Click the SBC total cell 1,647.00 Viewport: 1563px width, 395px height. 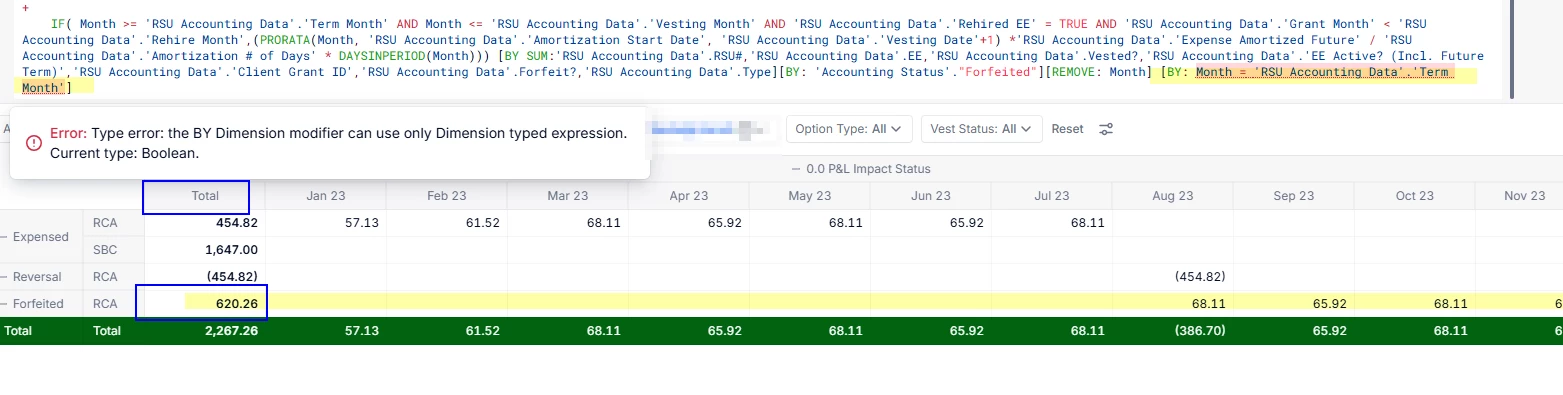[x=205, y=250]
